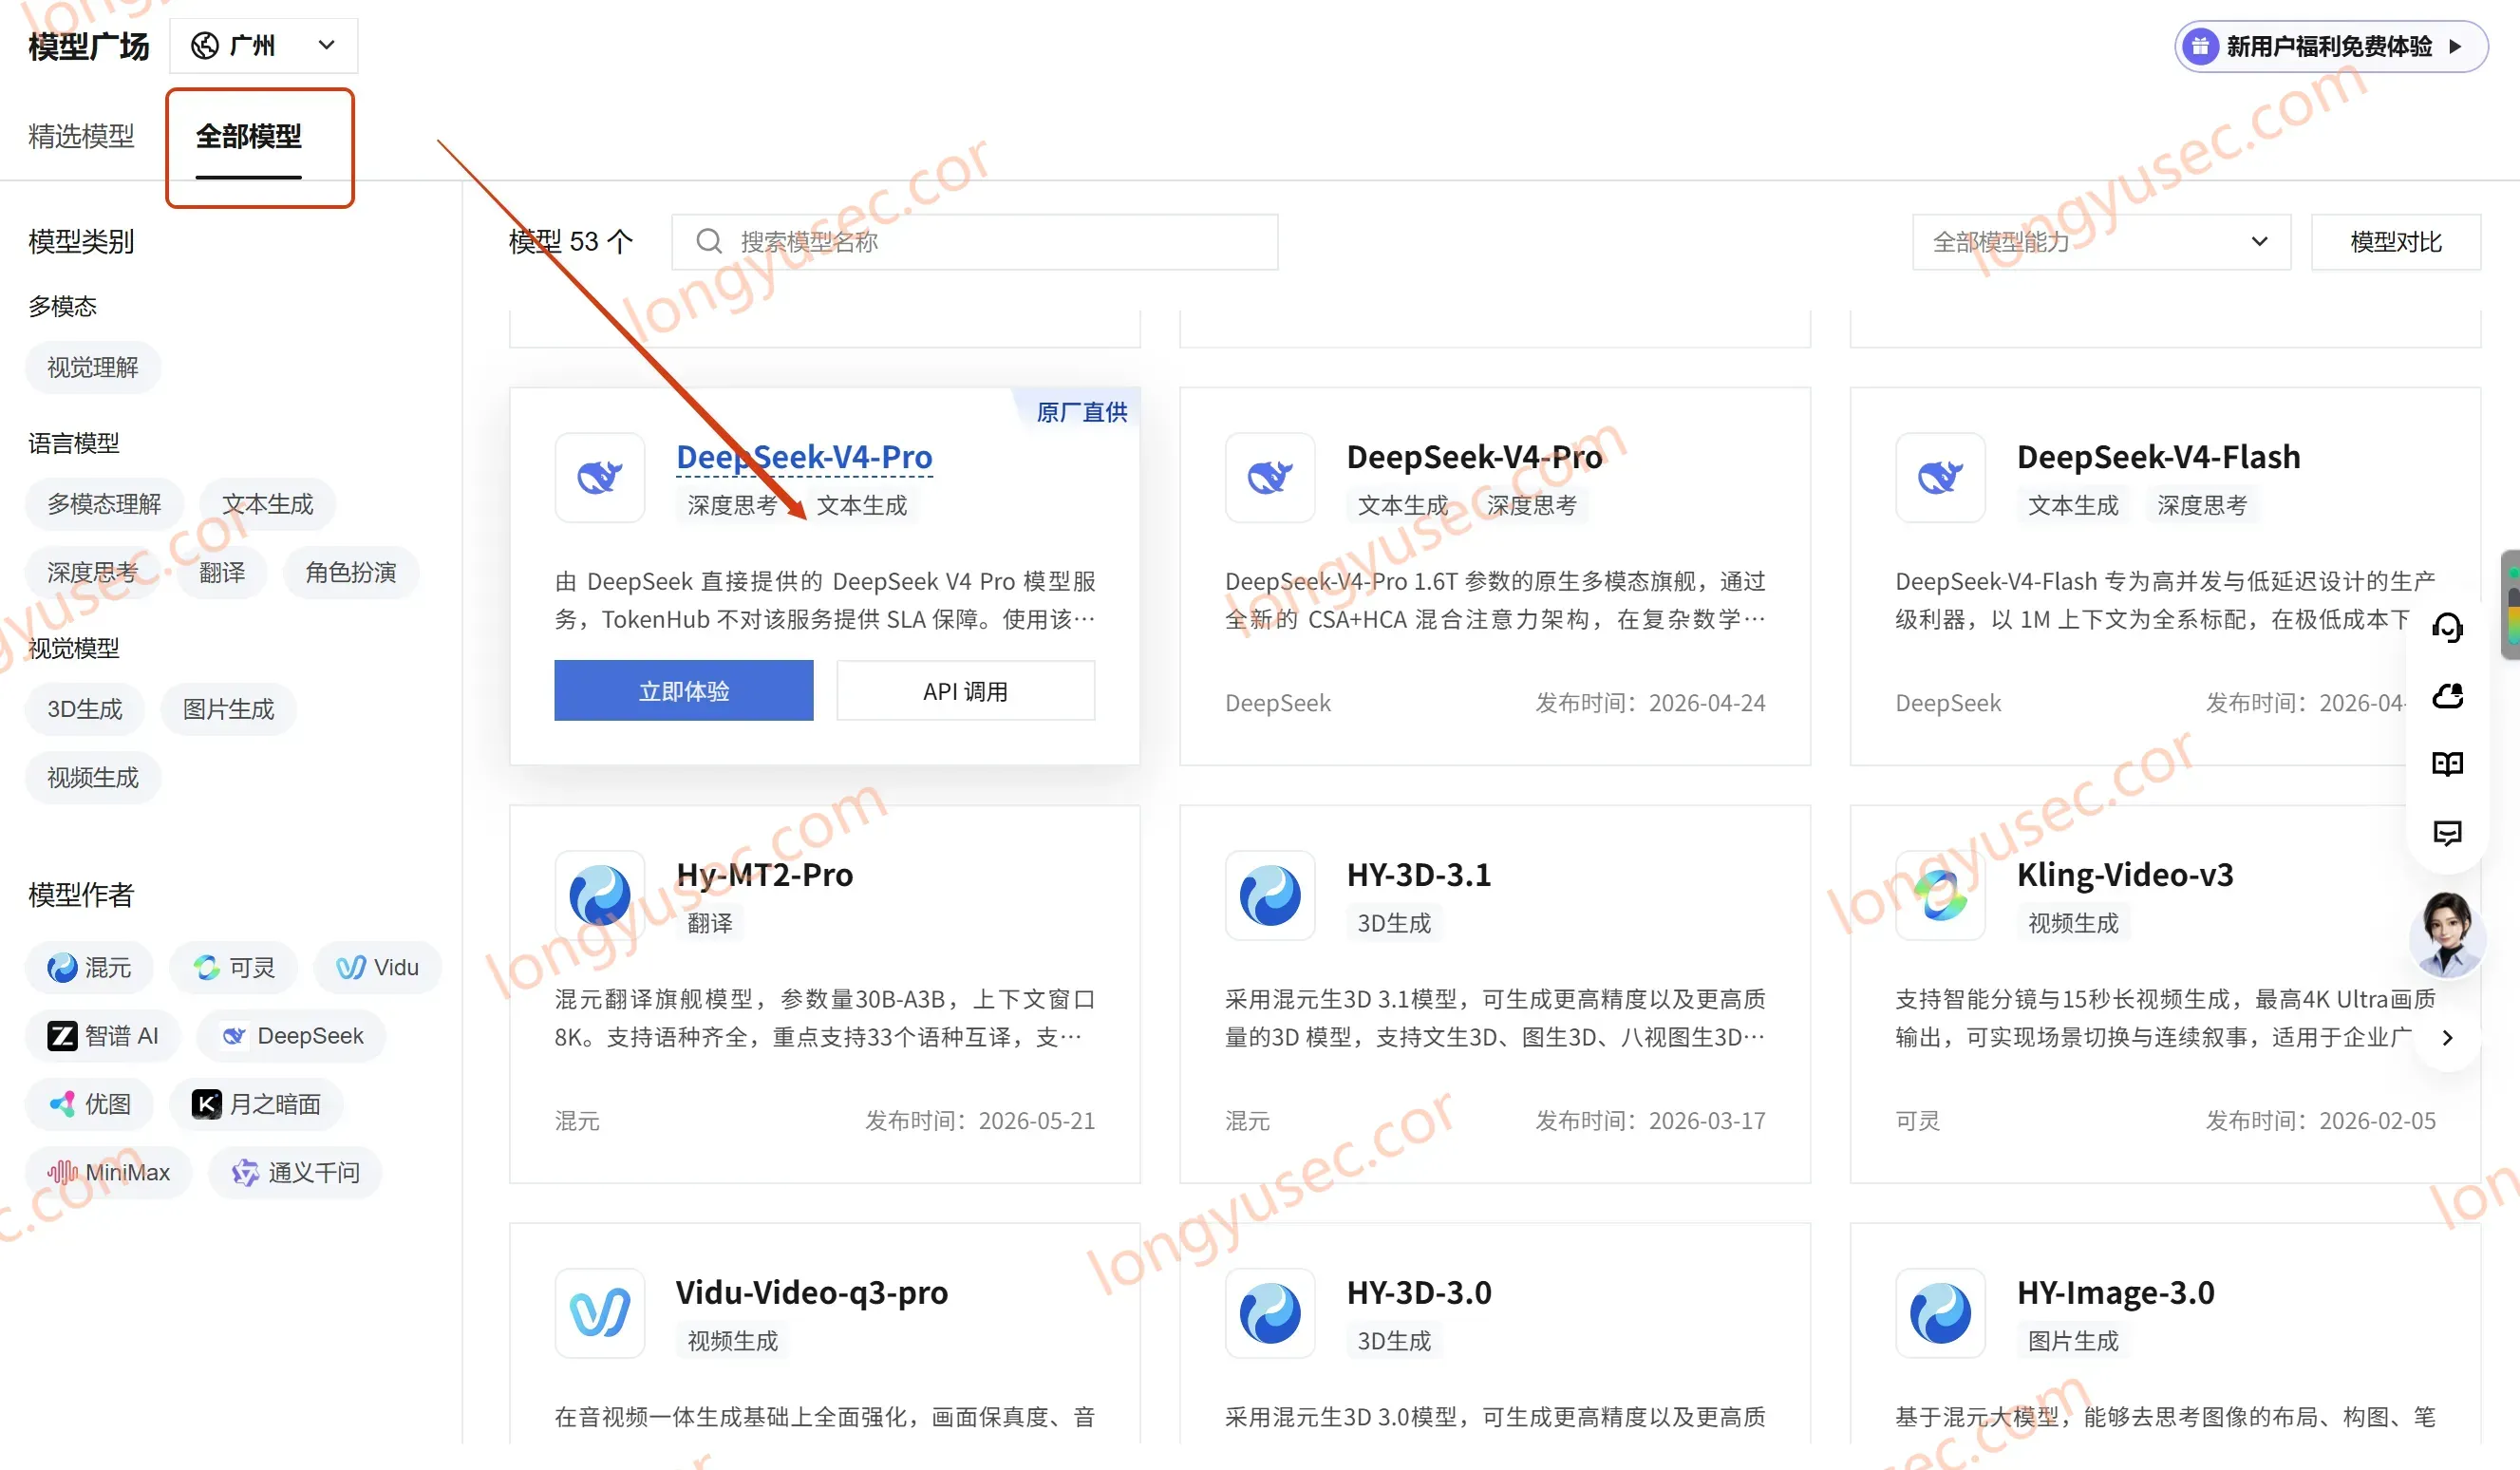The image size is (2520, 1470).
Task: Toggle the 视觉理解 category filter
Action: click(x=93, y=367)
